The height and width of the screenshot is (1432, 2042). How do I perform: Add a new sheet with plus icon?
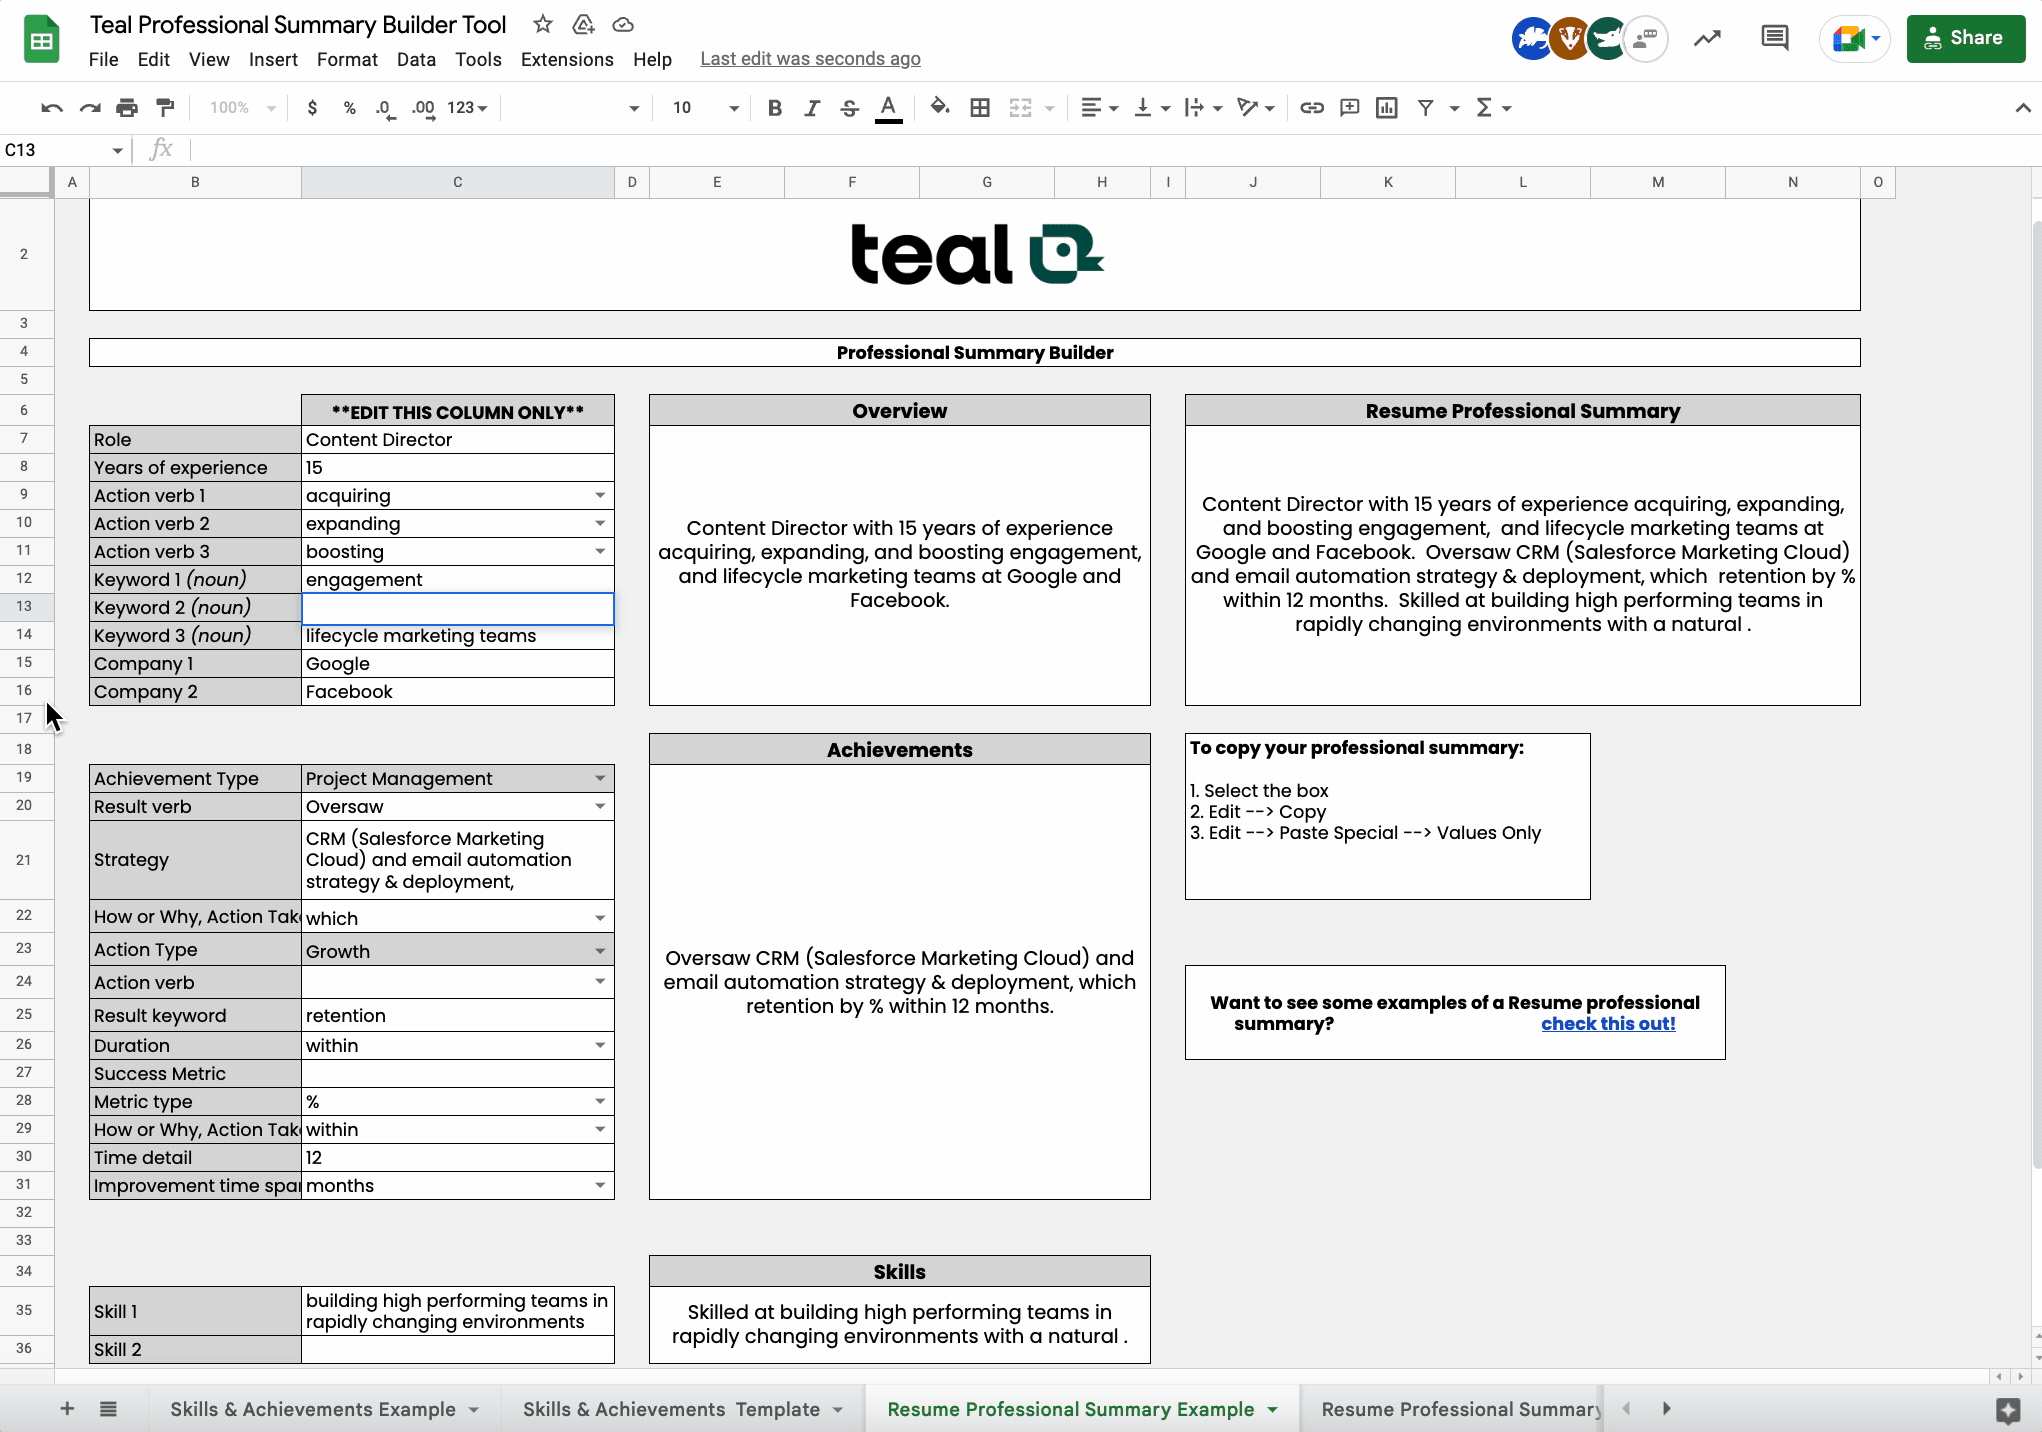pos(67,1409)
